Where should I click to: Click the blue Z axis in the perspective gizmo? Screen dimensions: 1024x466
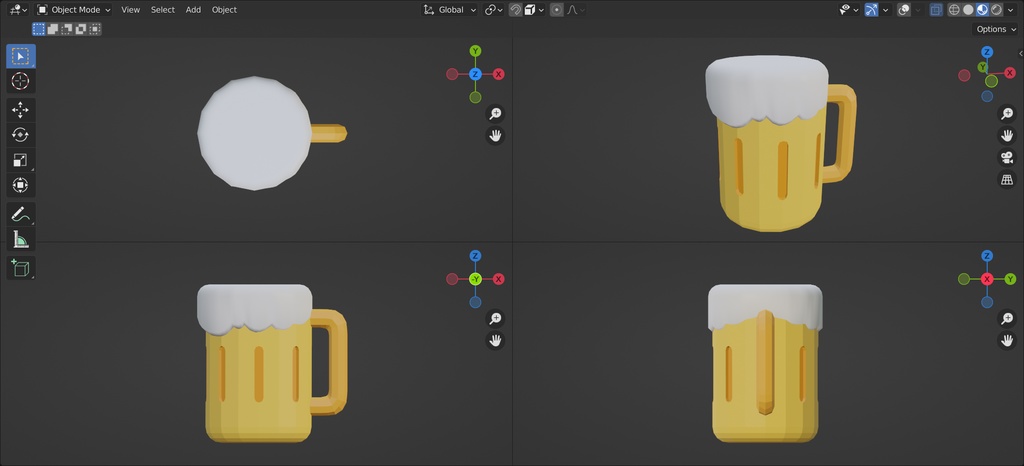click(x=987, y=52)
